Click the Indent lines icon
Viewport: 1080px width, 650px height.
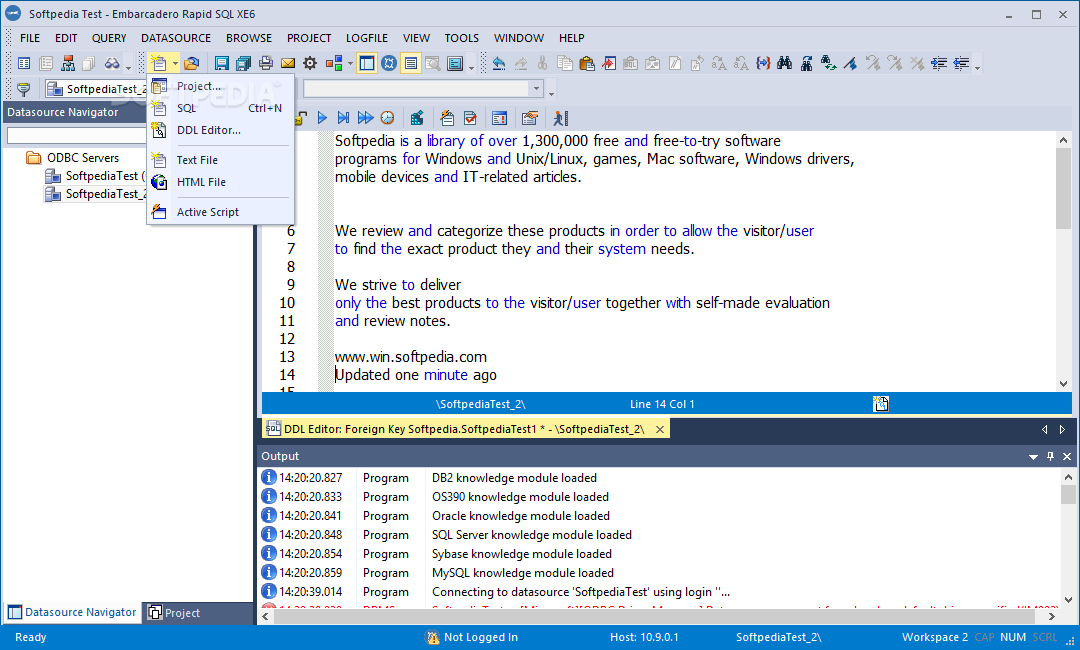click(x=939, y=63)
